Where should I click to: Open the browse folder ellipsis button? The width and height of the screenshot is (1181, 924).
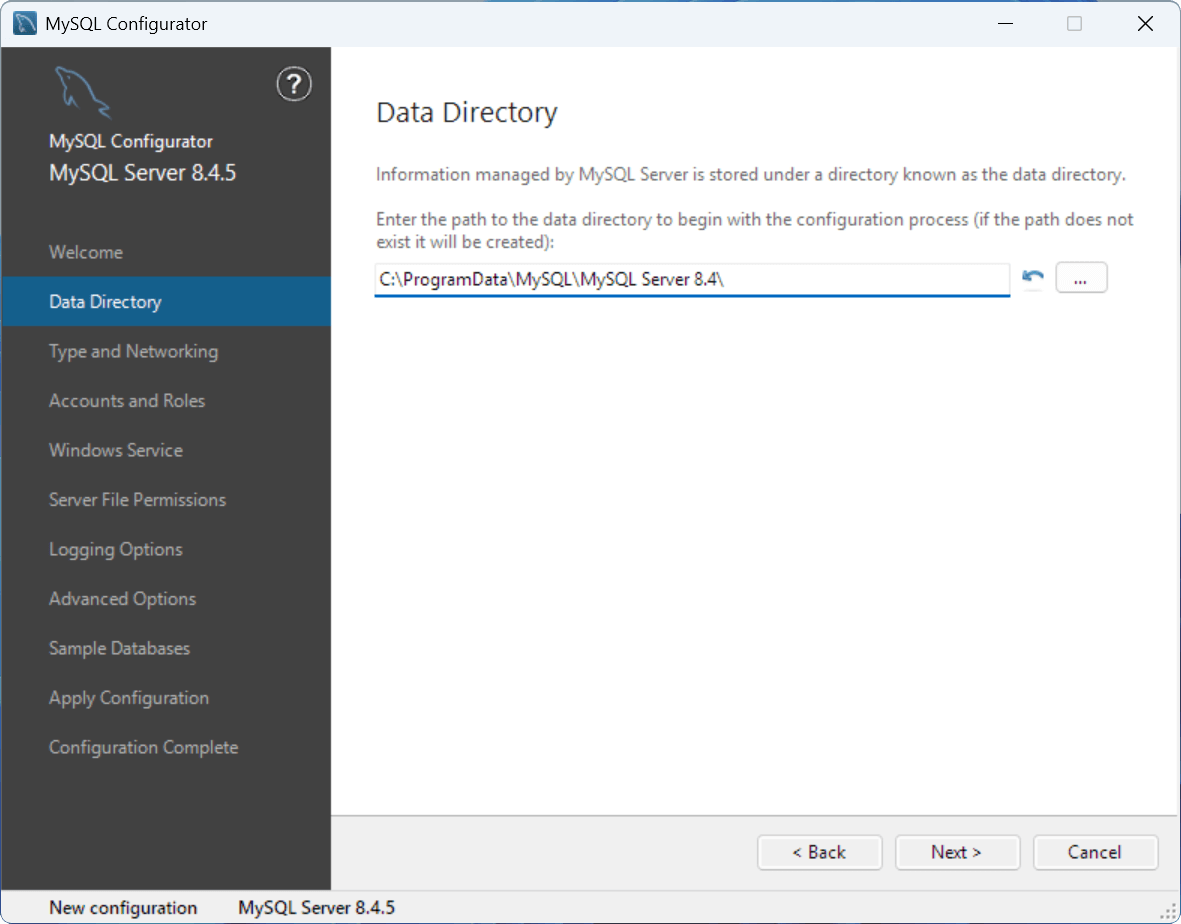tap(1081, 278)
